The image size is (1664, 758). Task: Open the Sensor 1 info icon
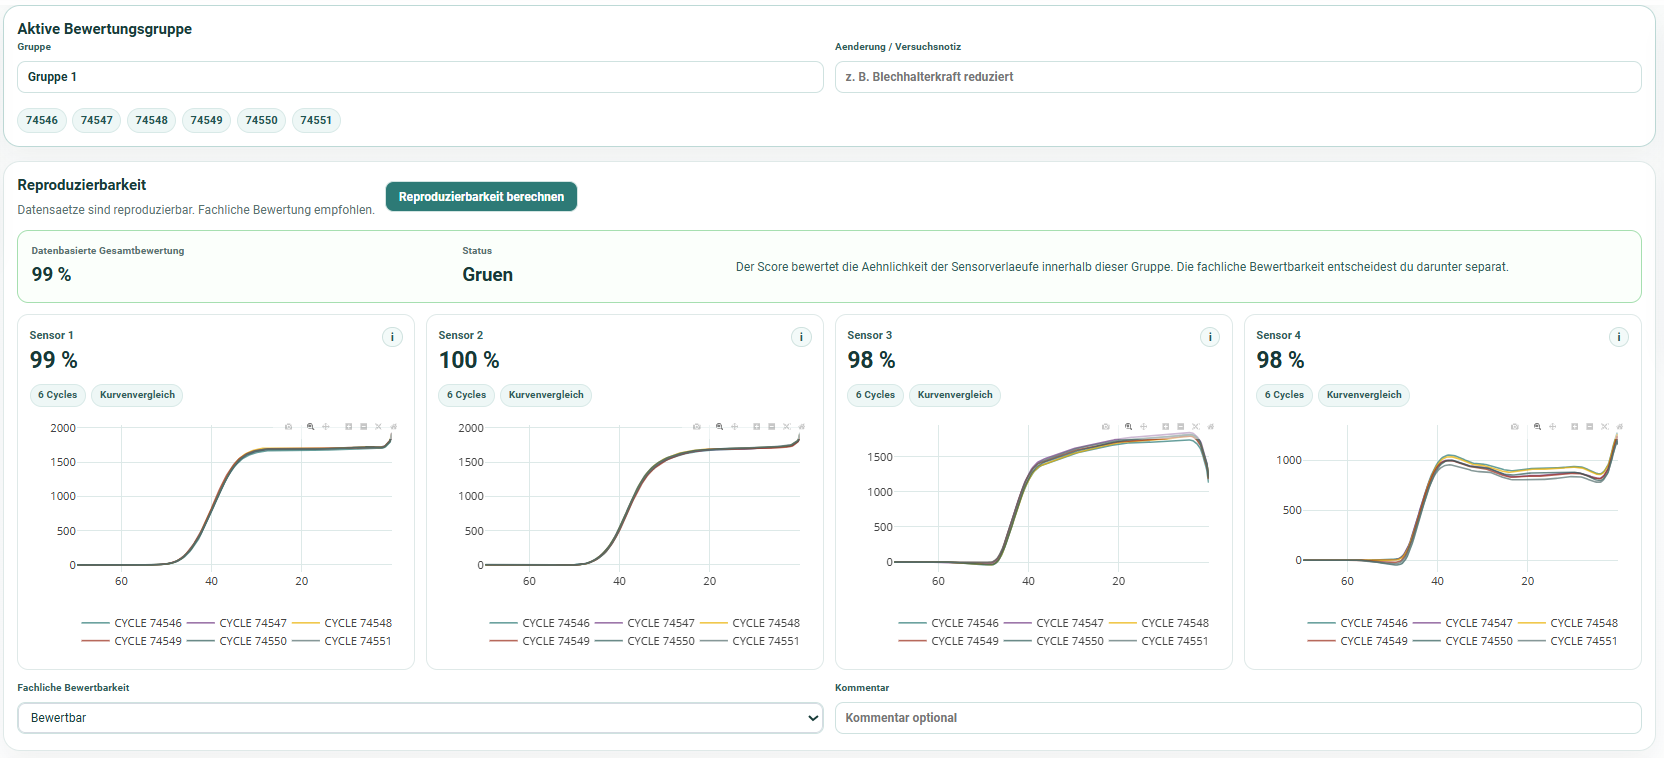(x=392, y=337)
